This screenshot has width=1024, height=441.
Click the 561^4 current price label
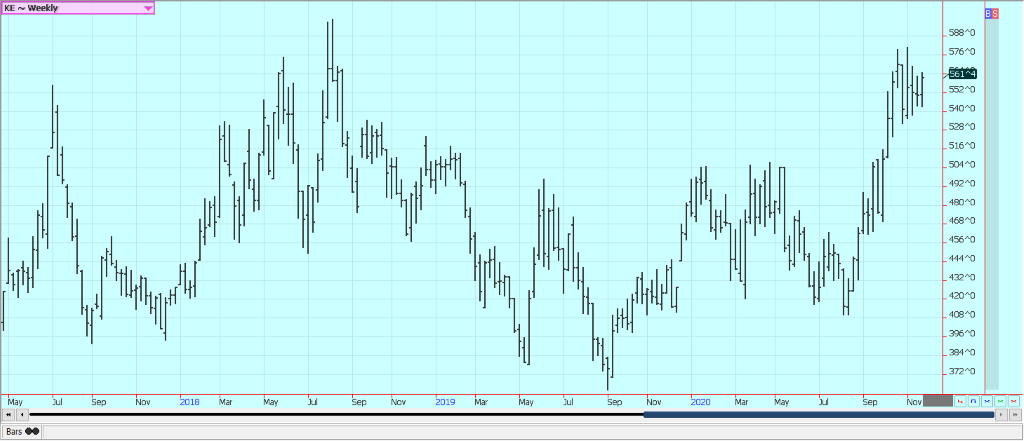coord(963,74)
